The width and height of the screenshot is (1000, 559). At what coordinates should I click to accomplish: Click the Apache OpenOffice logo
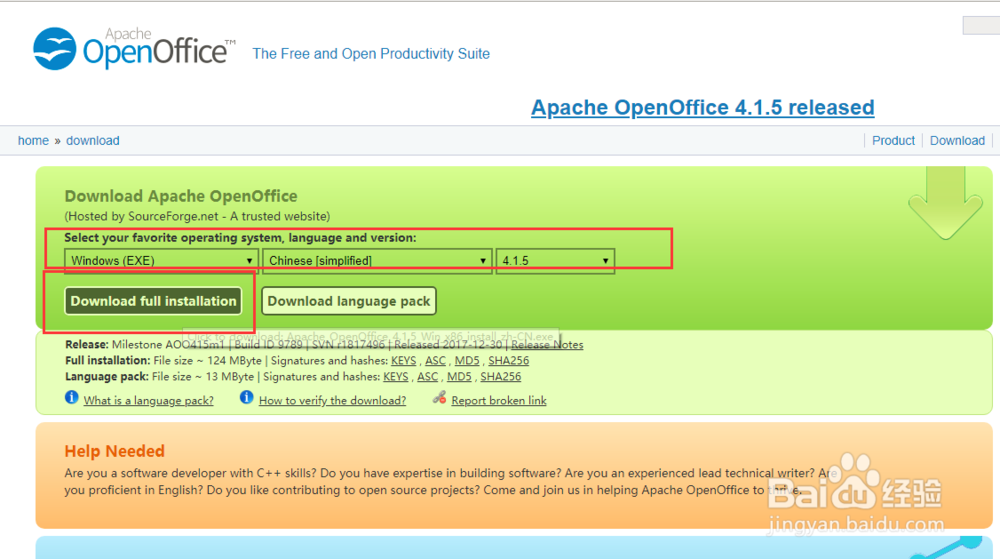coord(135,48)
